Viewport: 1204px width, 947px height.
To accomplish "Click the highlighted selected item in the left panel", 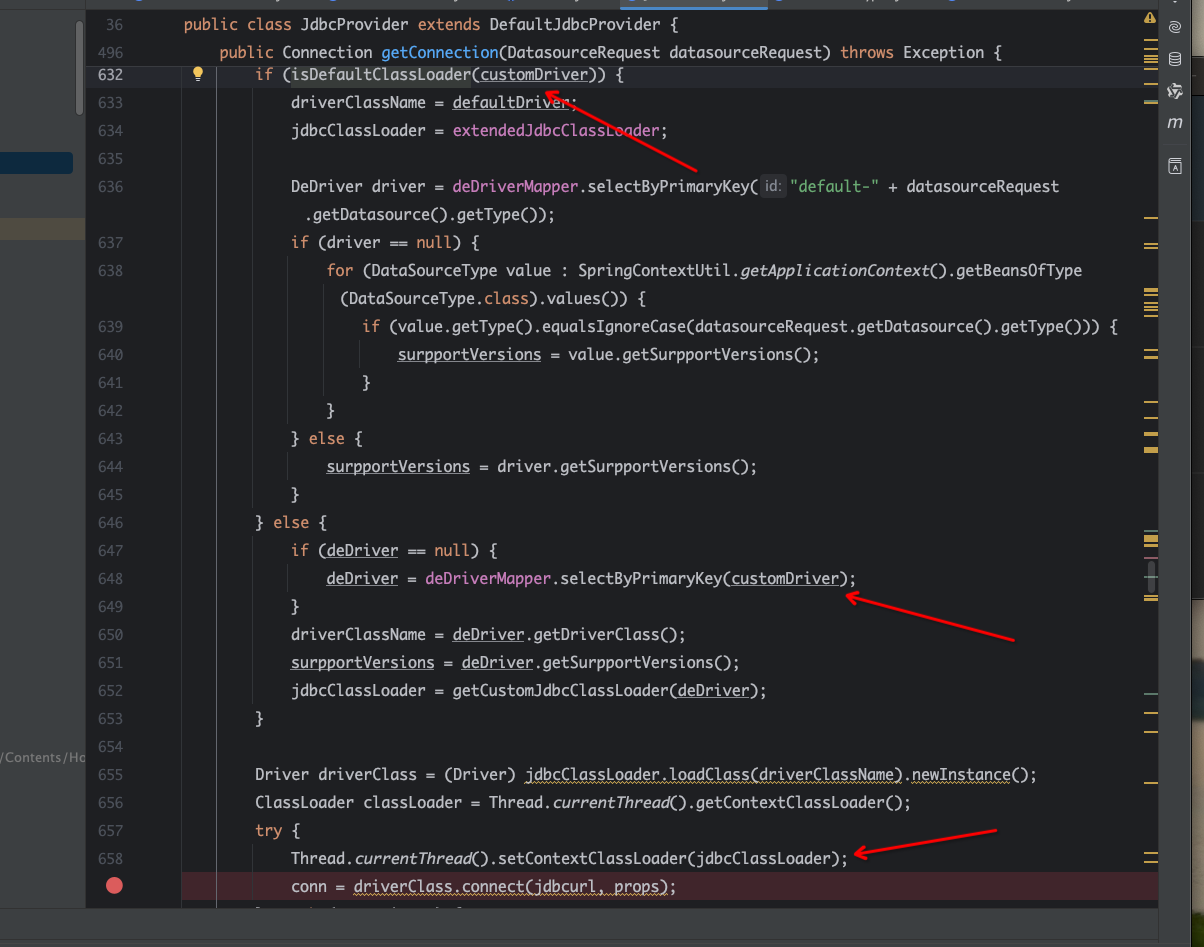I will tap(36, 163).
